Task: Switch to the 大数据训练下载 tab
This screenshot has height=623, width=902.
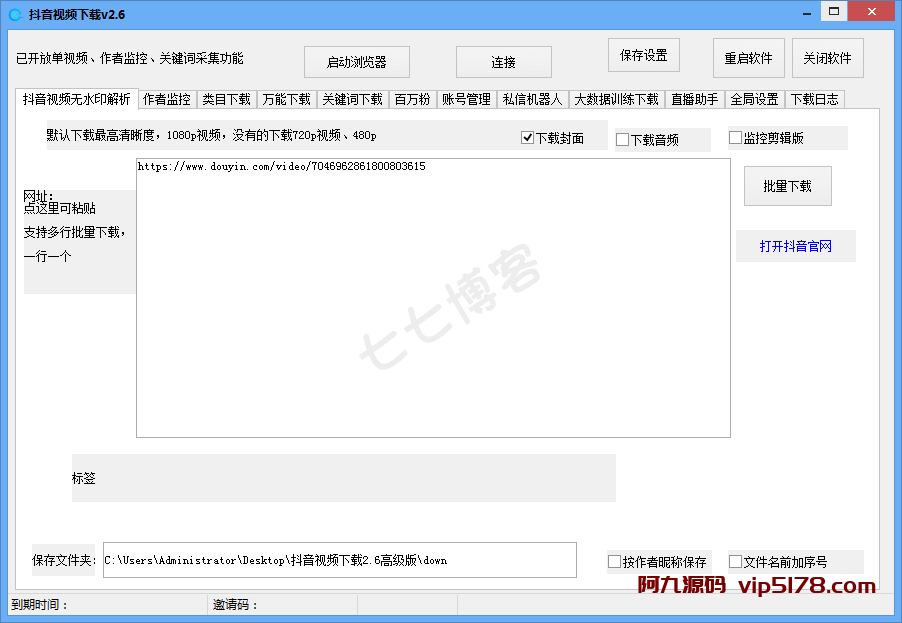Action: tap(616, 100)
